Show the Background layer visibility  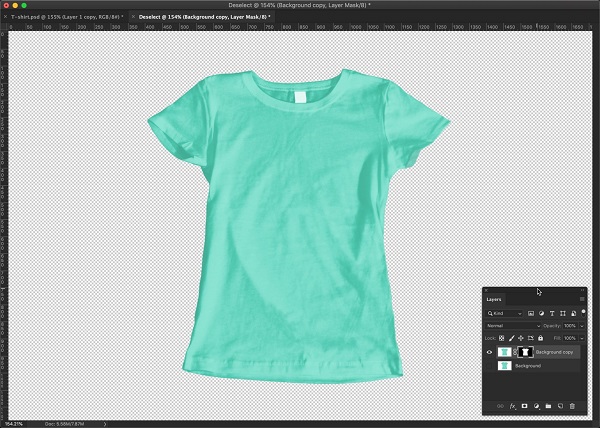[490, 366]
